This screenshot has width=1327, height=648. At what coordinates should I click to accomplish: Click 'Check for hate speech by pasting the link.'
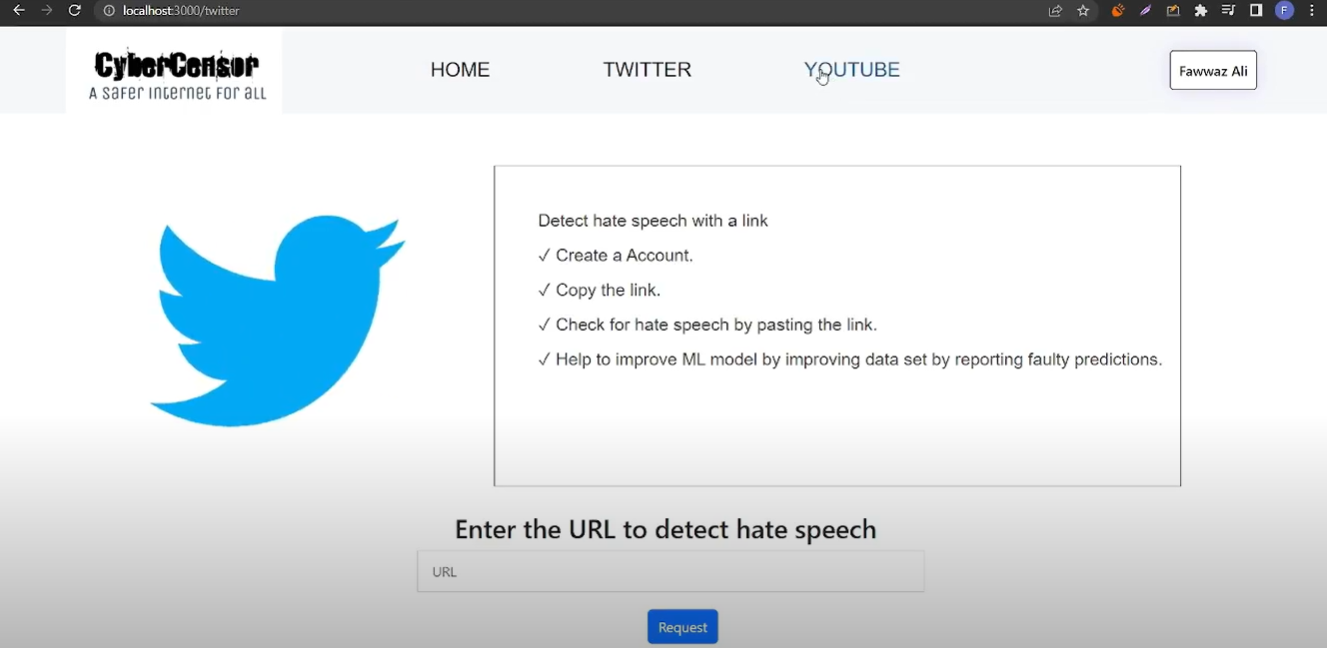tap(707, 325)
